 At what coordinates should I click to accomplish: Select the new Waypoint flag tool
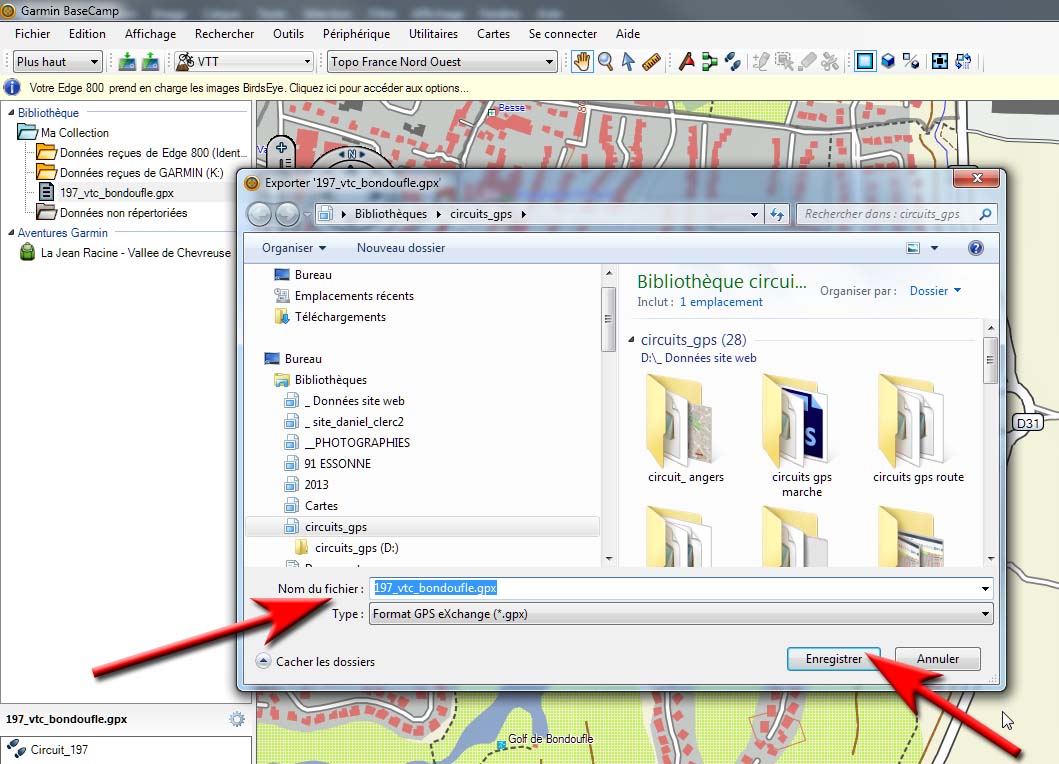(686, 61)
